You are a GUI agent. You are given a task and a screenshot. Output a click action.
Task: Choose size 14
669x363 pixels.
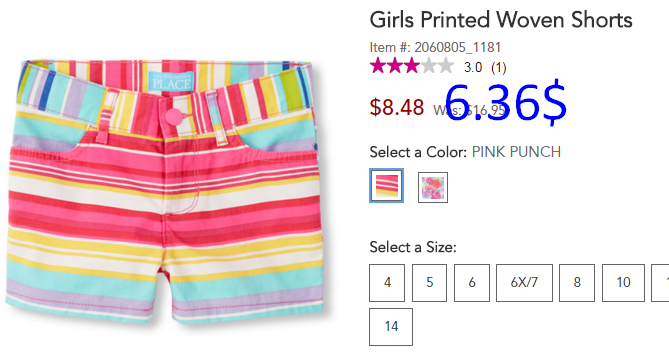pyautogui.click(x=391, y=327)
